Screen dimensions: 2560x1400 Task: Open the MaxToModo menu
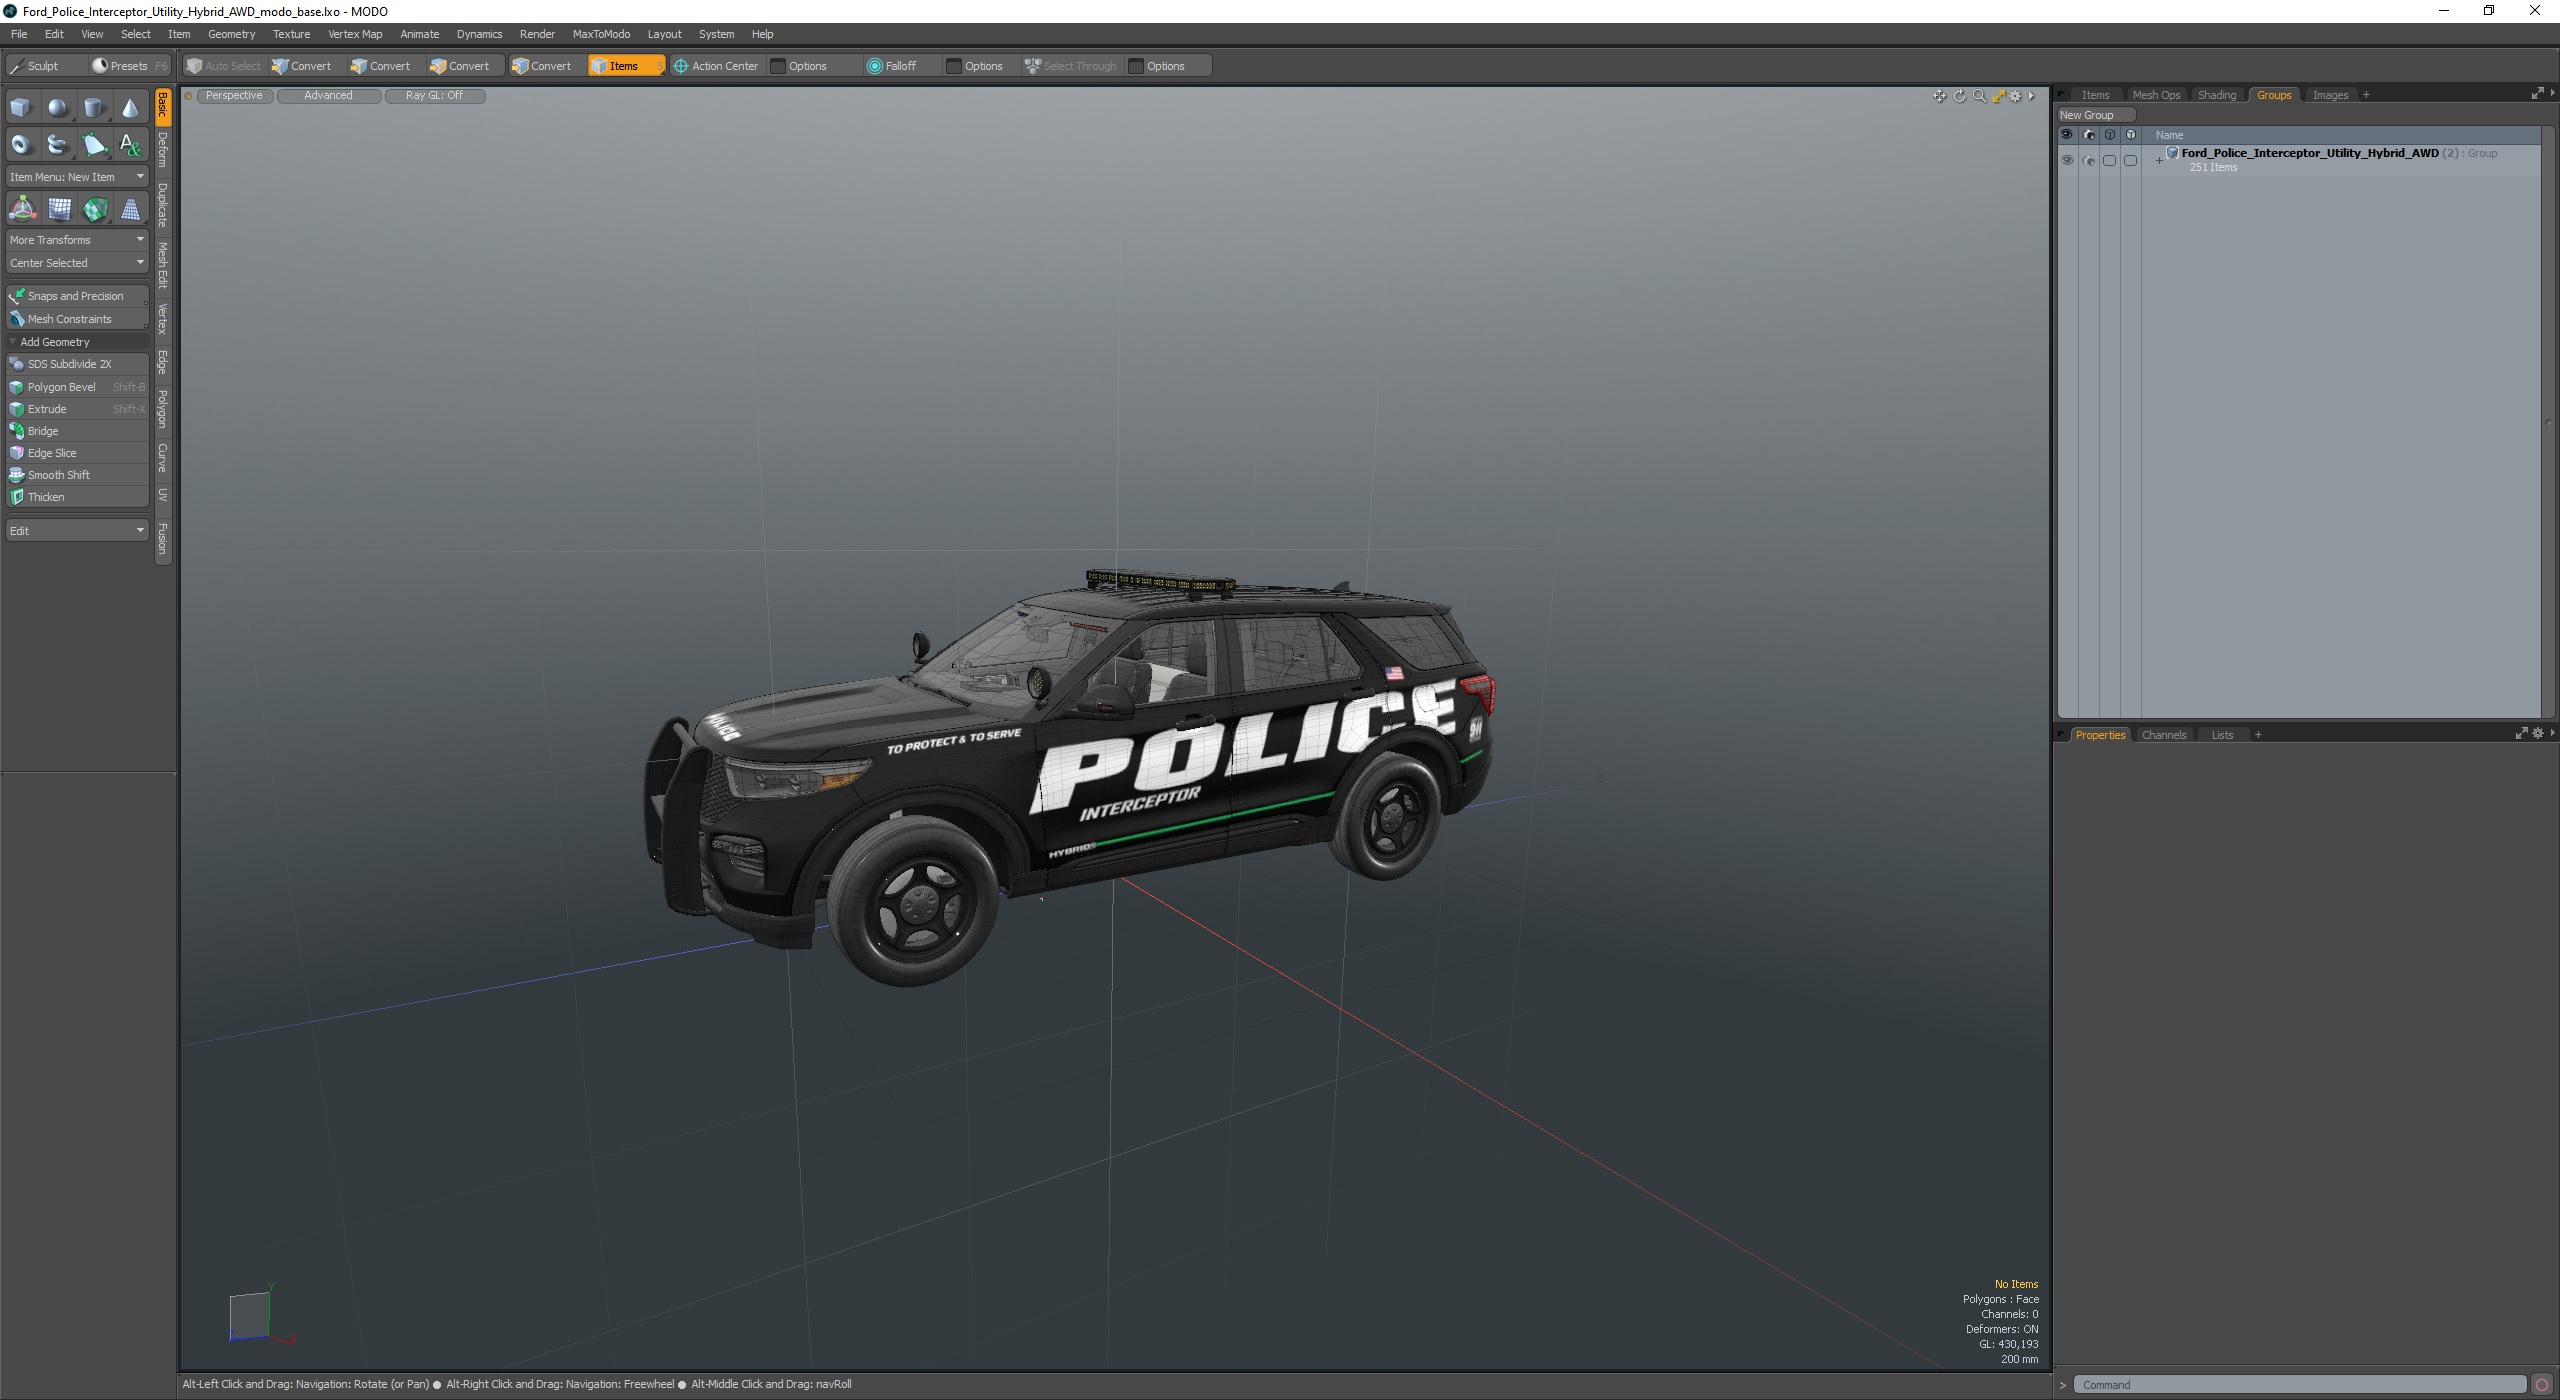click(x=601, y=34)
